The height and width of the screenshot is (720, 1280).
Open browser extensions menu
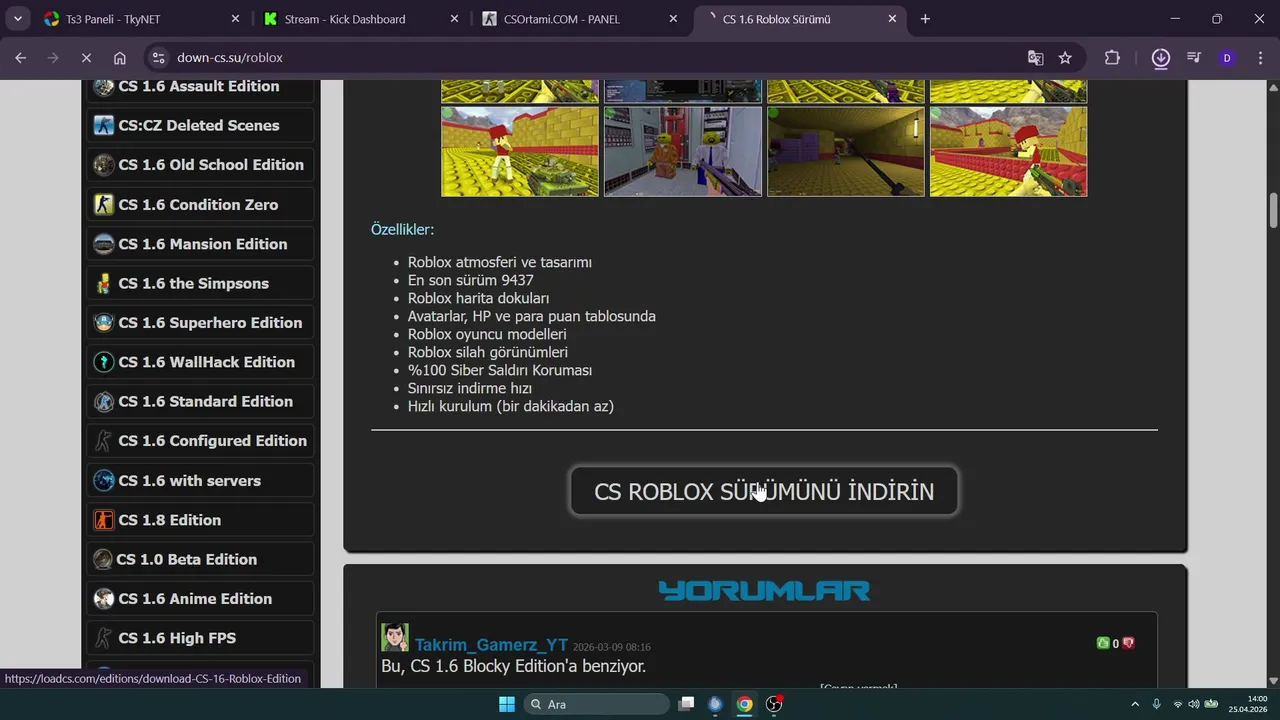[x=1112, y=58]
